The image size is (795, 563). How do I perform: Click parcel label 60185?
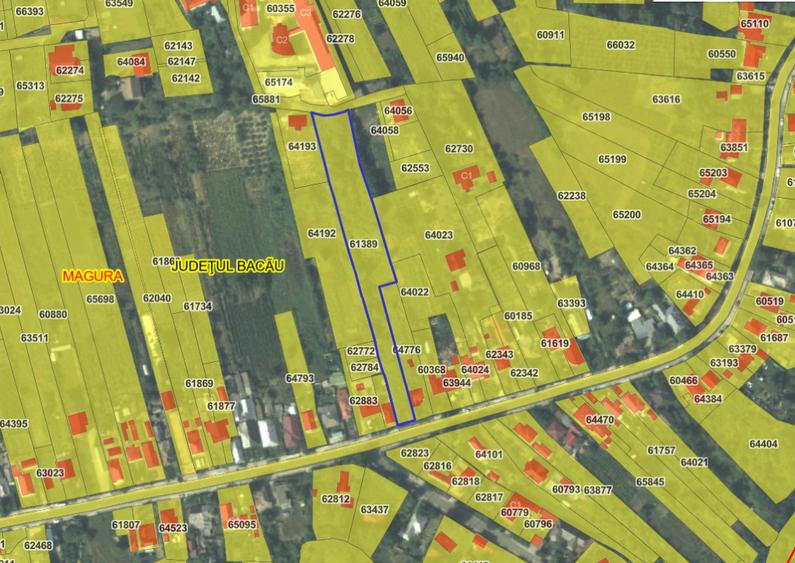pos(518,316)
